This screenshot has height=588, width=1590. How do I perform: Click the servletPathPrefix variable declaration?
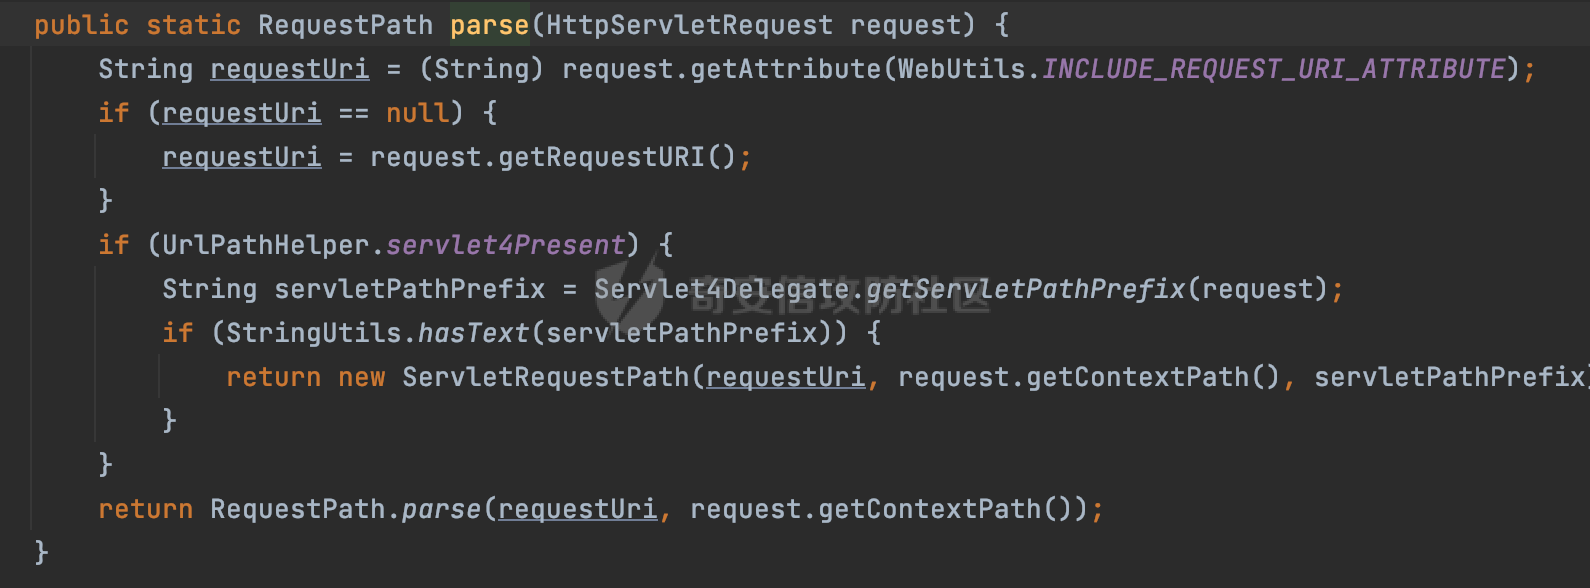click(409, 289)
